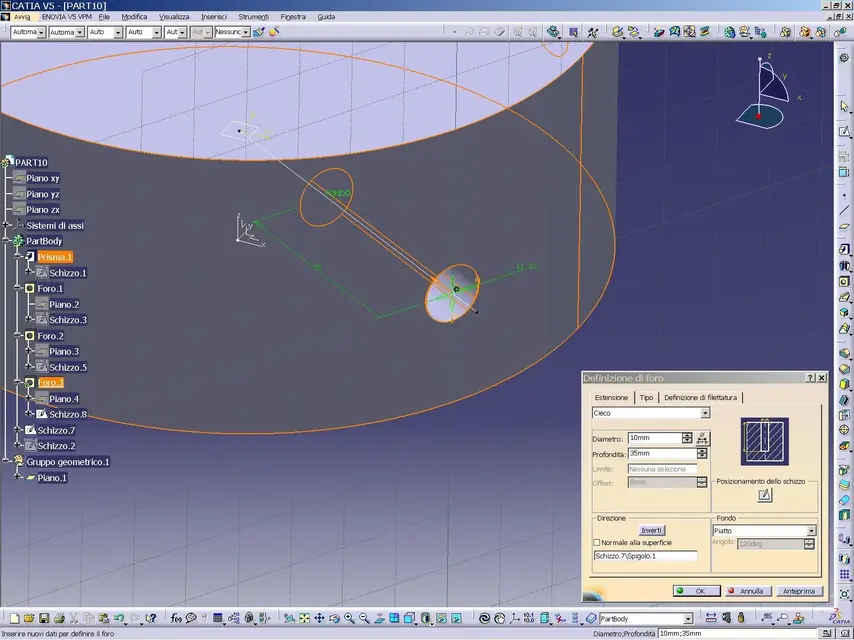Click the Zoom In magnifier icon
Screen dimensions: 854x640
(349, 618)
